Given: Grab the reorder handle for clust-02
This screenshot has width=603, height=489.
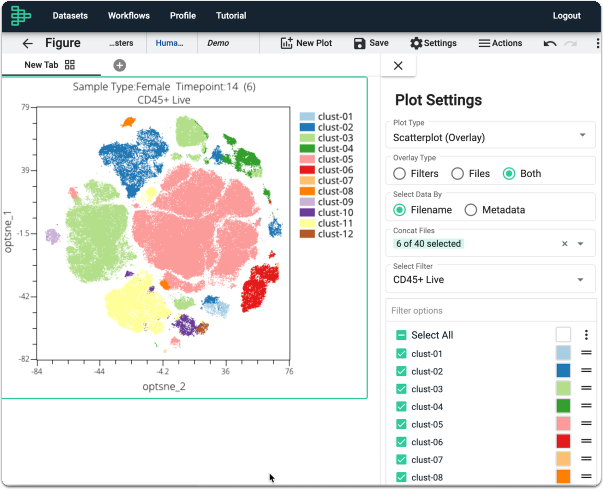Looking at the screenshot, I should [x=586, y=370].
